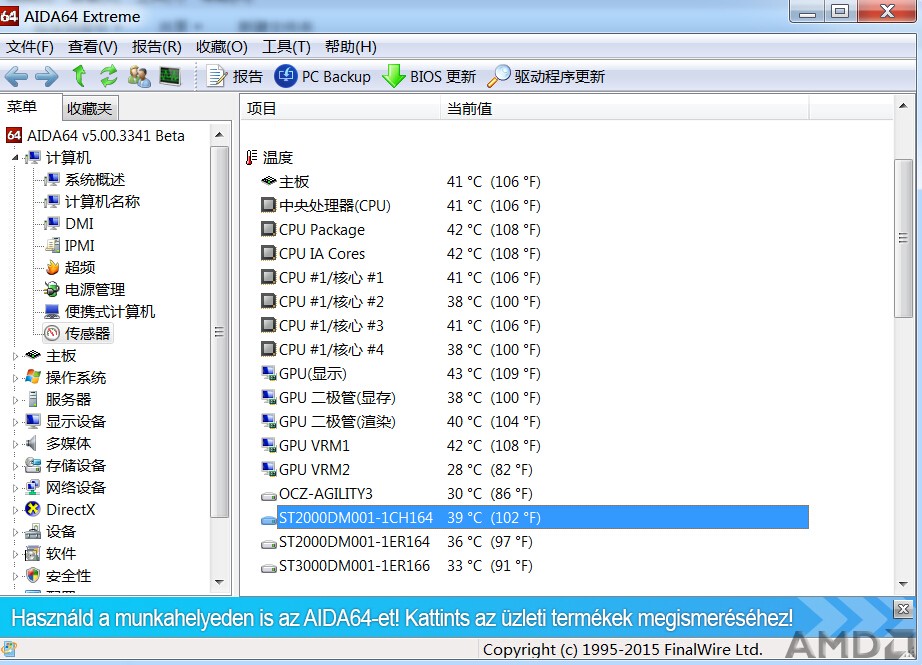Image resolution: width=922 pixels, height=665 pixels.
Task: Expand the 安全性 tree node
Action: tap(16, 576)
